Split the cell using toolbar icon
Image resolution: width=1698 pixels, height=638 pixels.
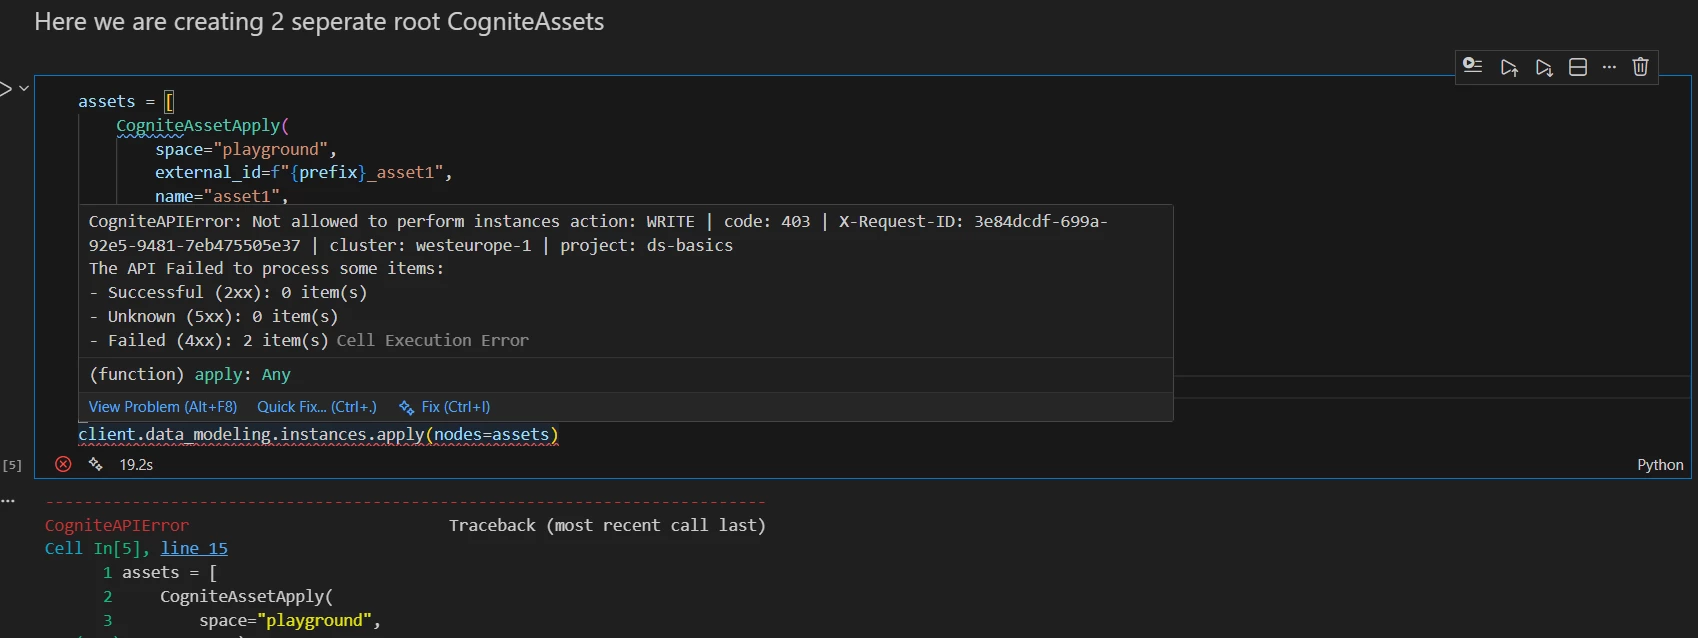click(1578, 67)
